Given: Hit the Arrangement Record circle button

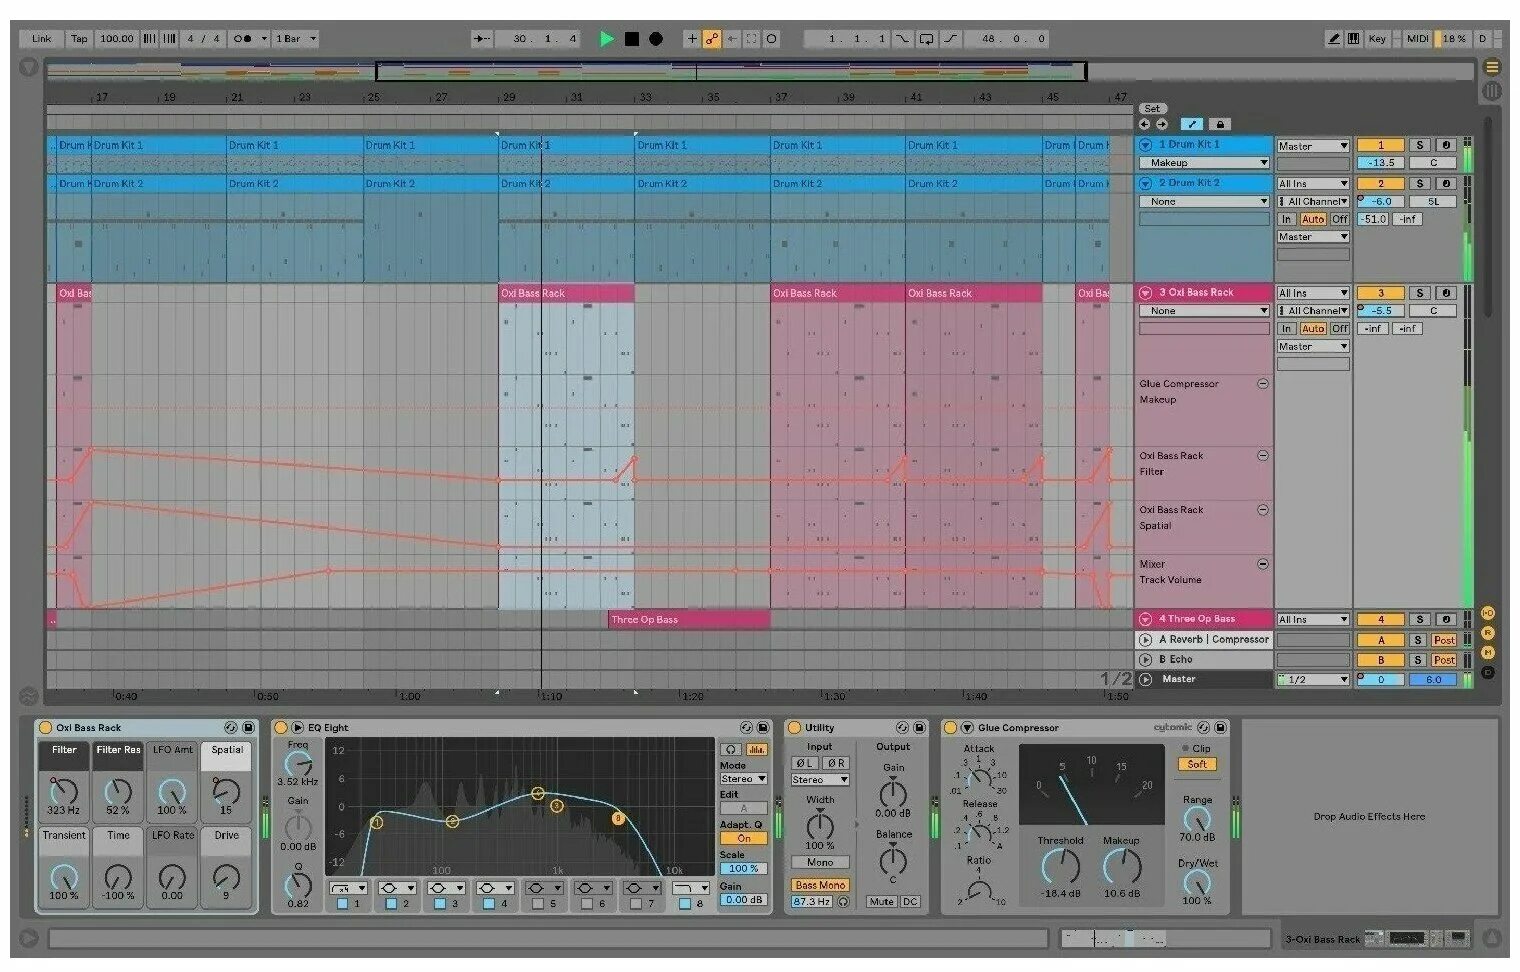Looking at the screenshot, I should (x=656, y=39).
